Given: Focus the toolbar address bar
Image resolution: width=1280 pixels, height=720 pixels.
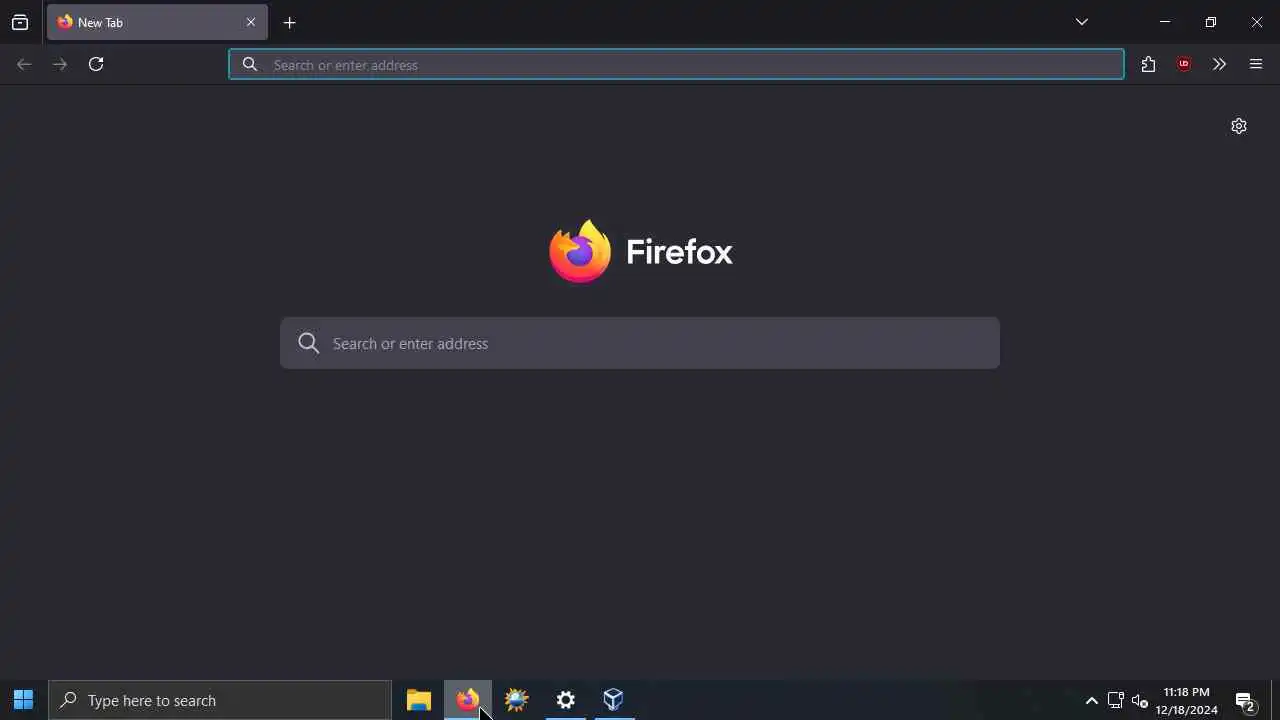Looking at the screenshot, I should pyautogui.click(x=676, y=64).
